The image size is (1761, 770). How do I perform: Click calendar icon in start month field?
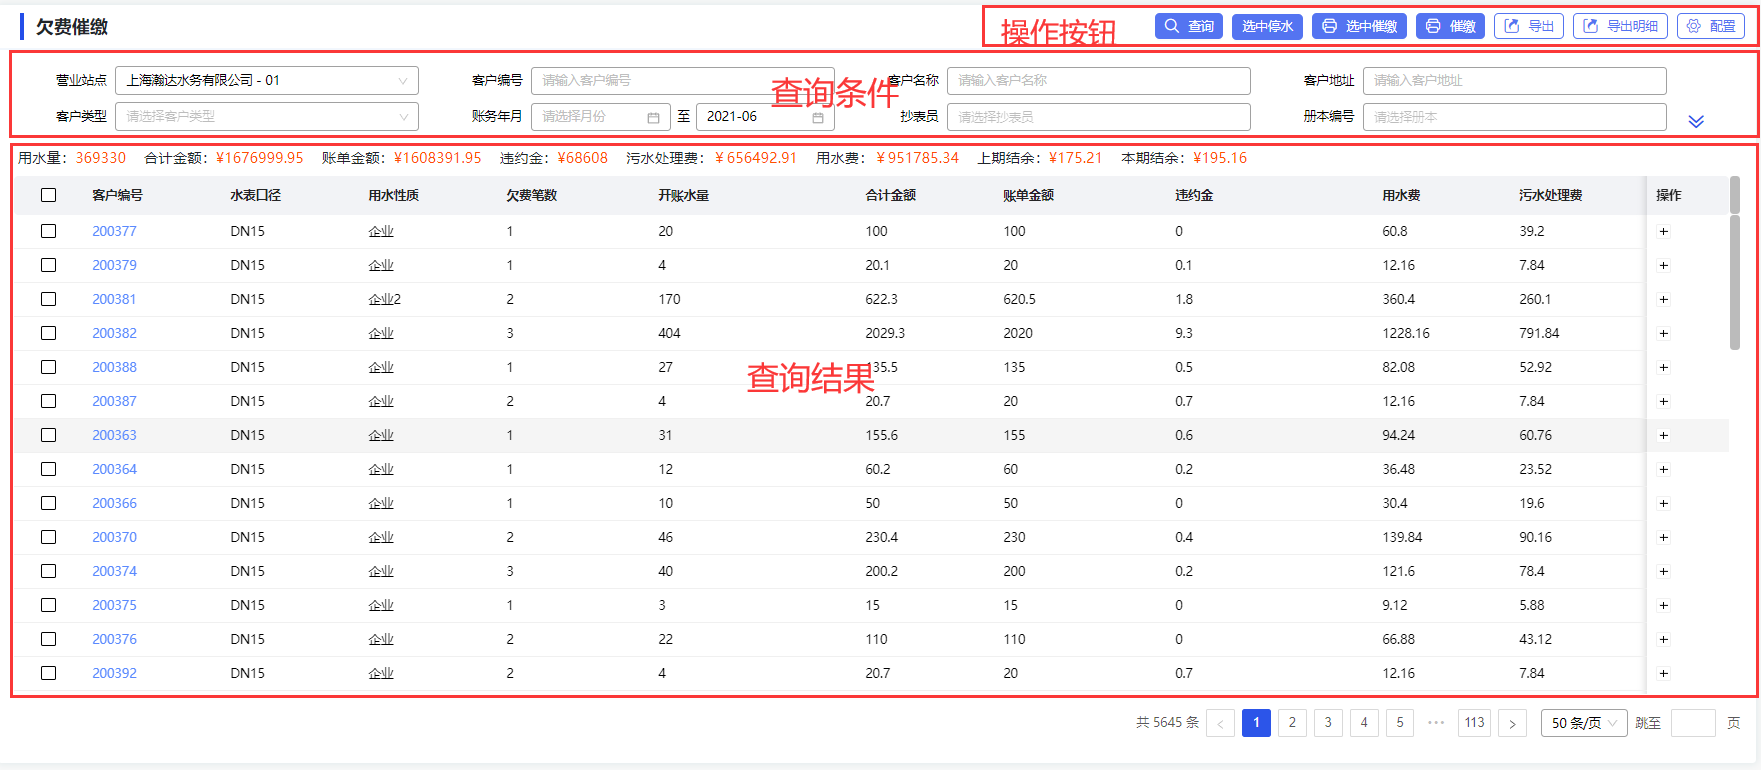point(653,117)
